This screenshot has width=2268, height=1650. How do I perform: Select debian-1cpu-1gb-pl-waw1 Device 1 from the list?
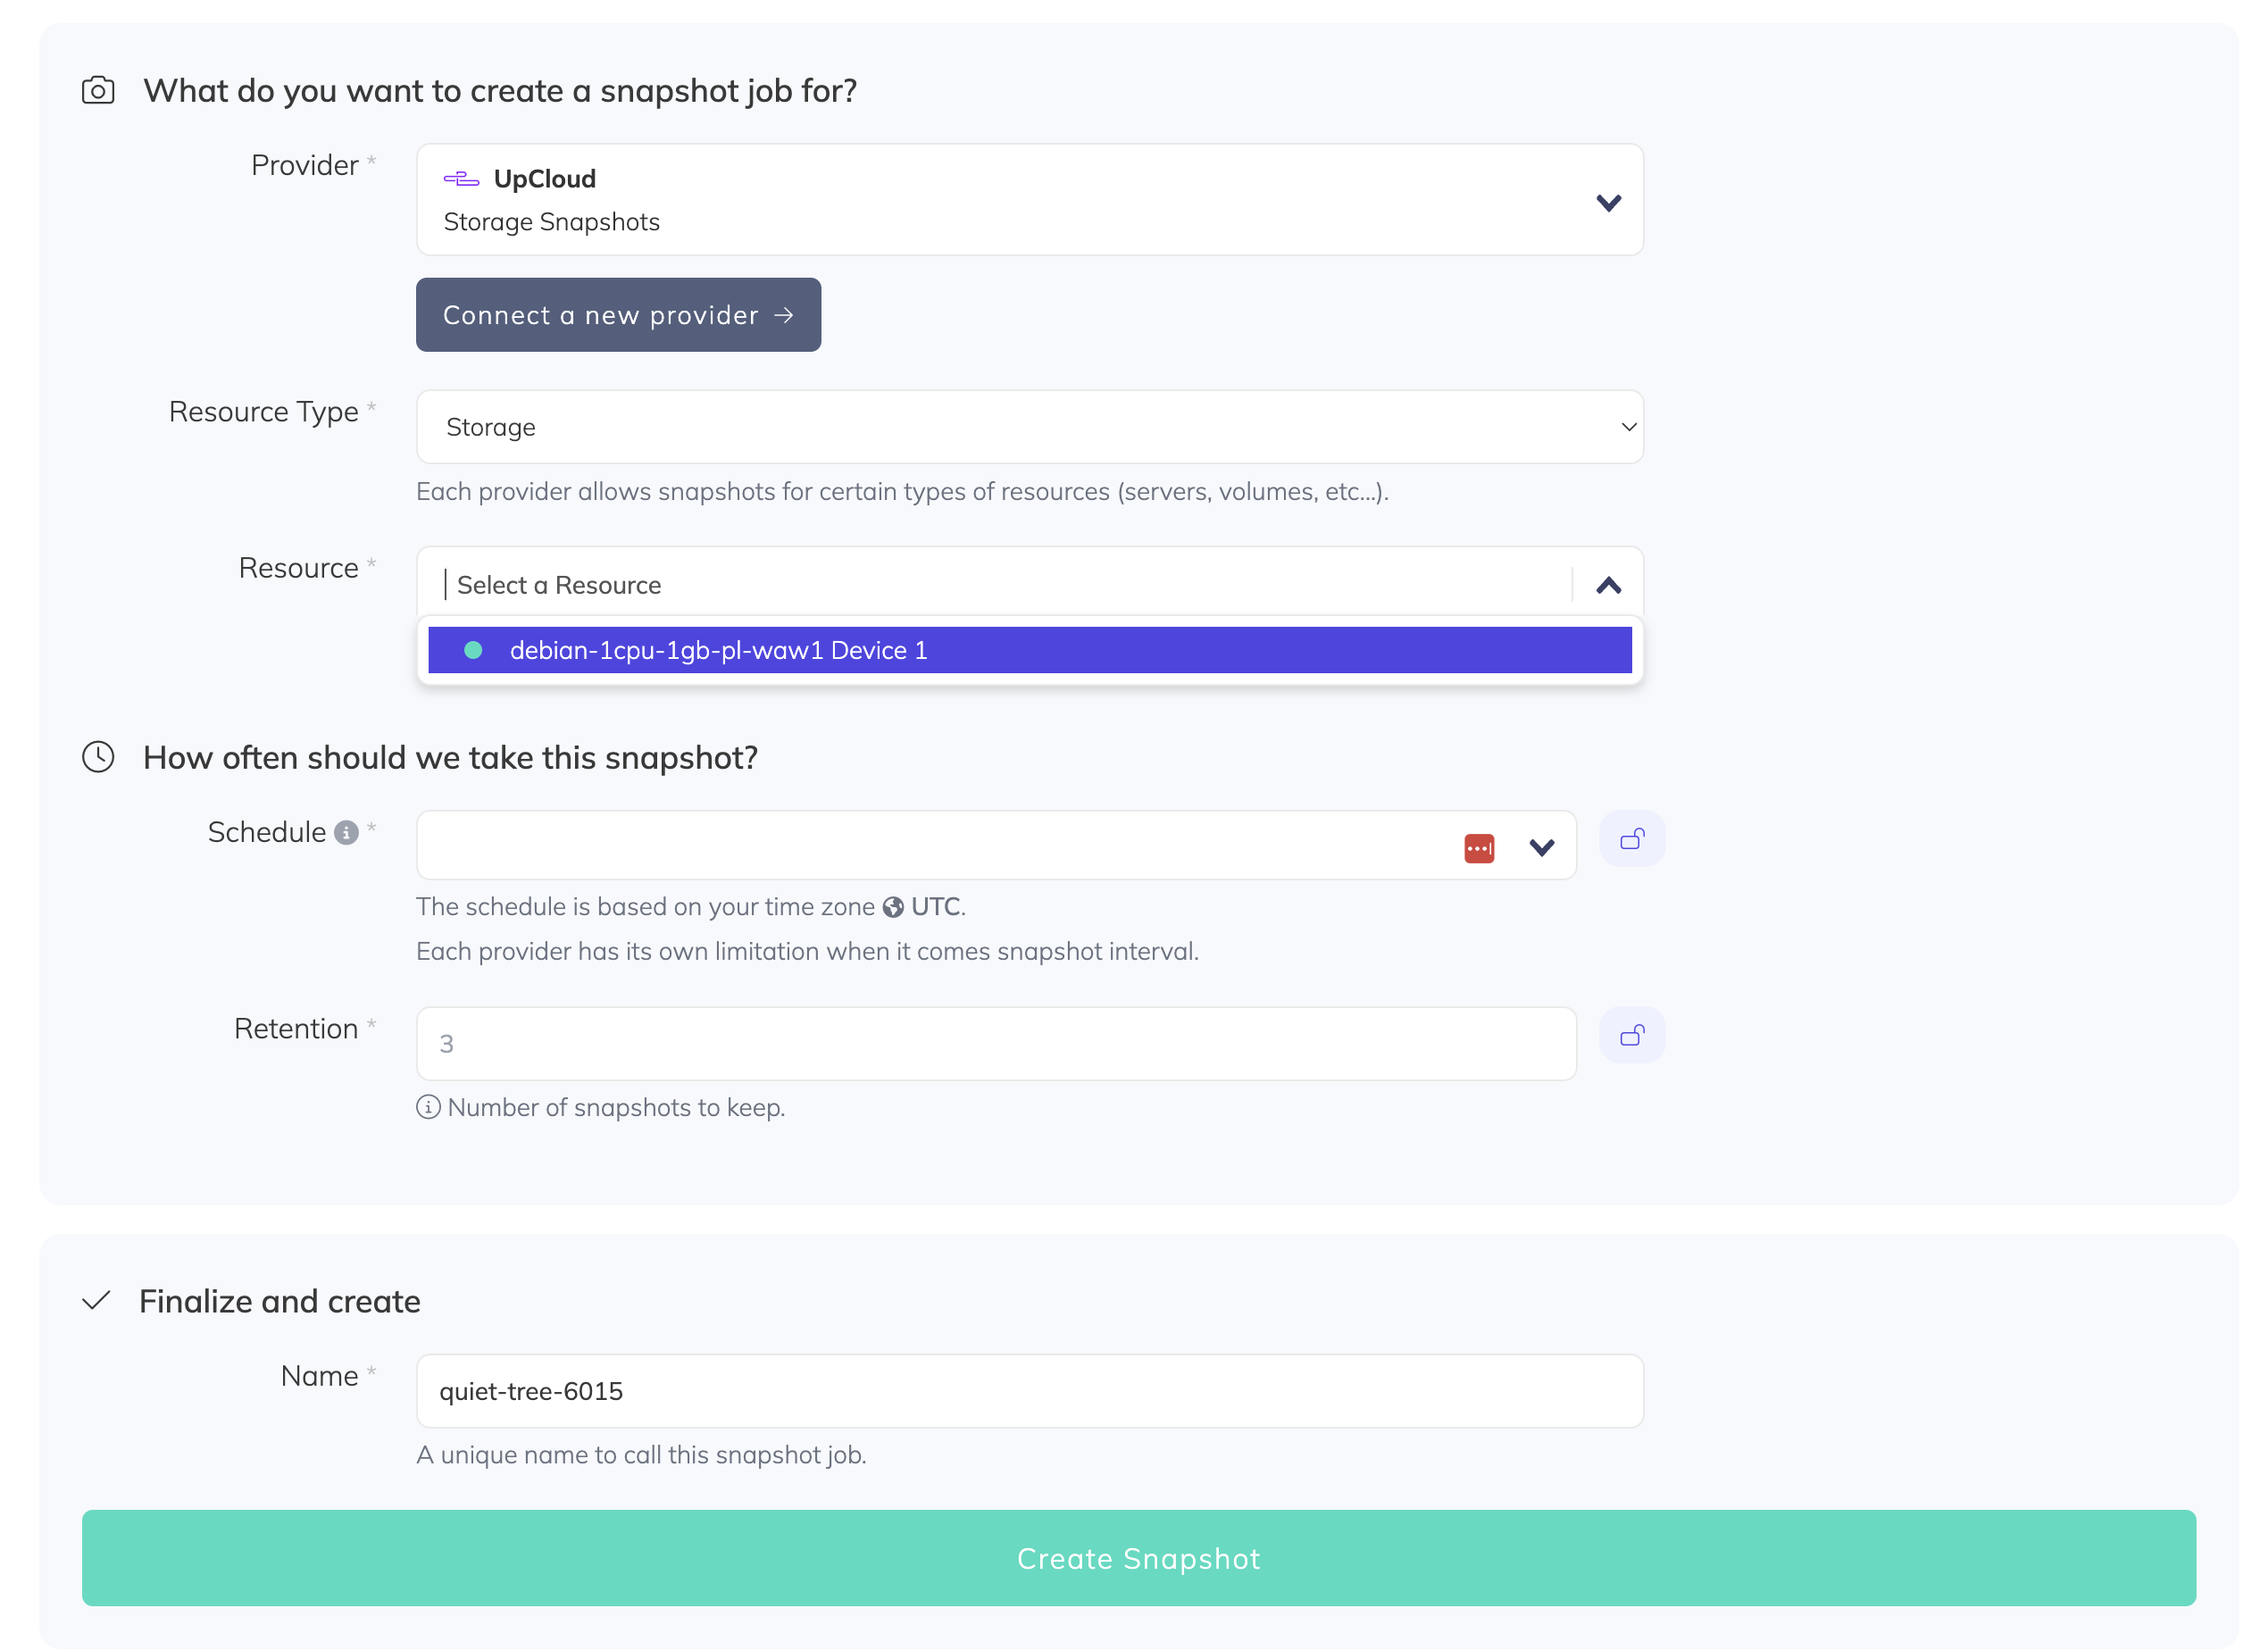[718, 650]
